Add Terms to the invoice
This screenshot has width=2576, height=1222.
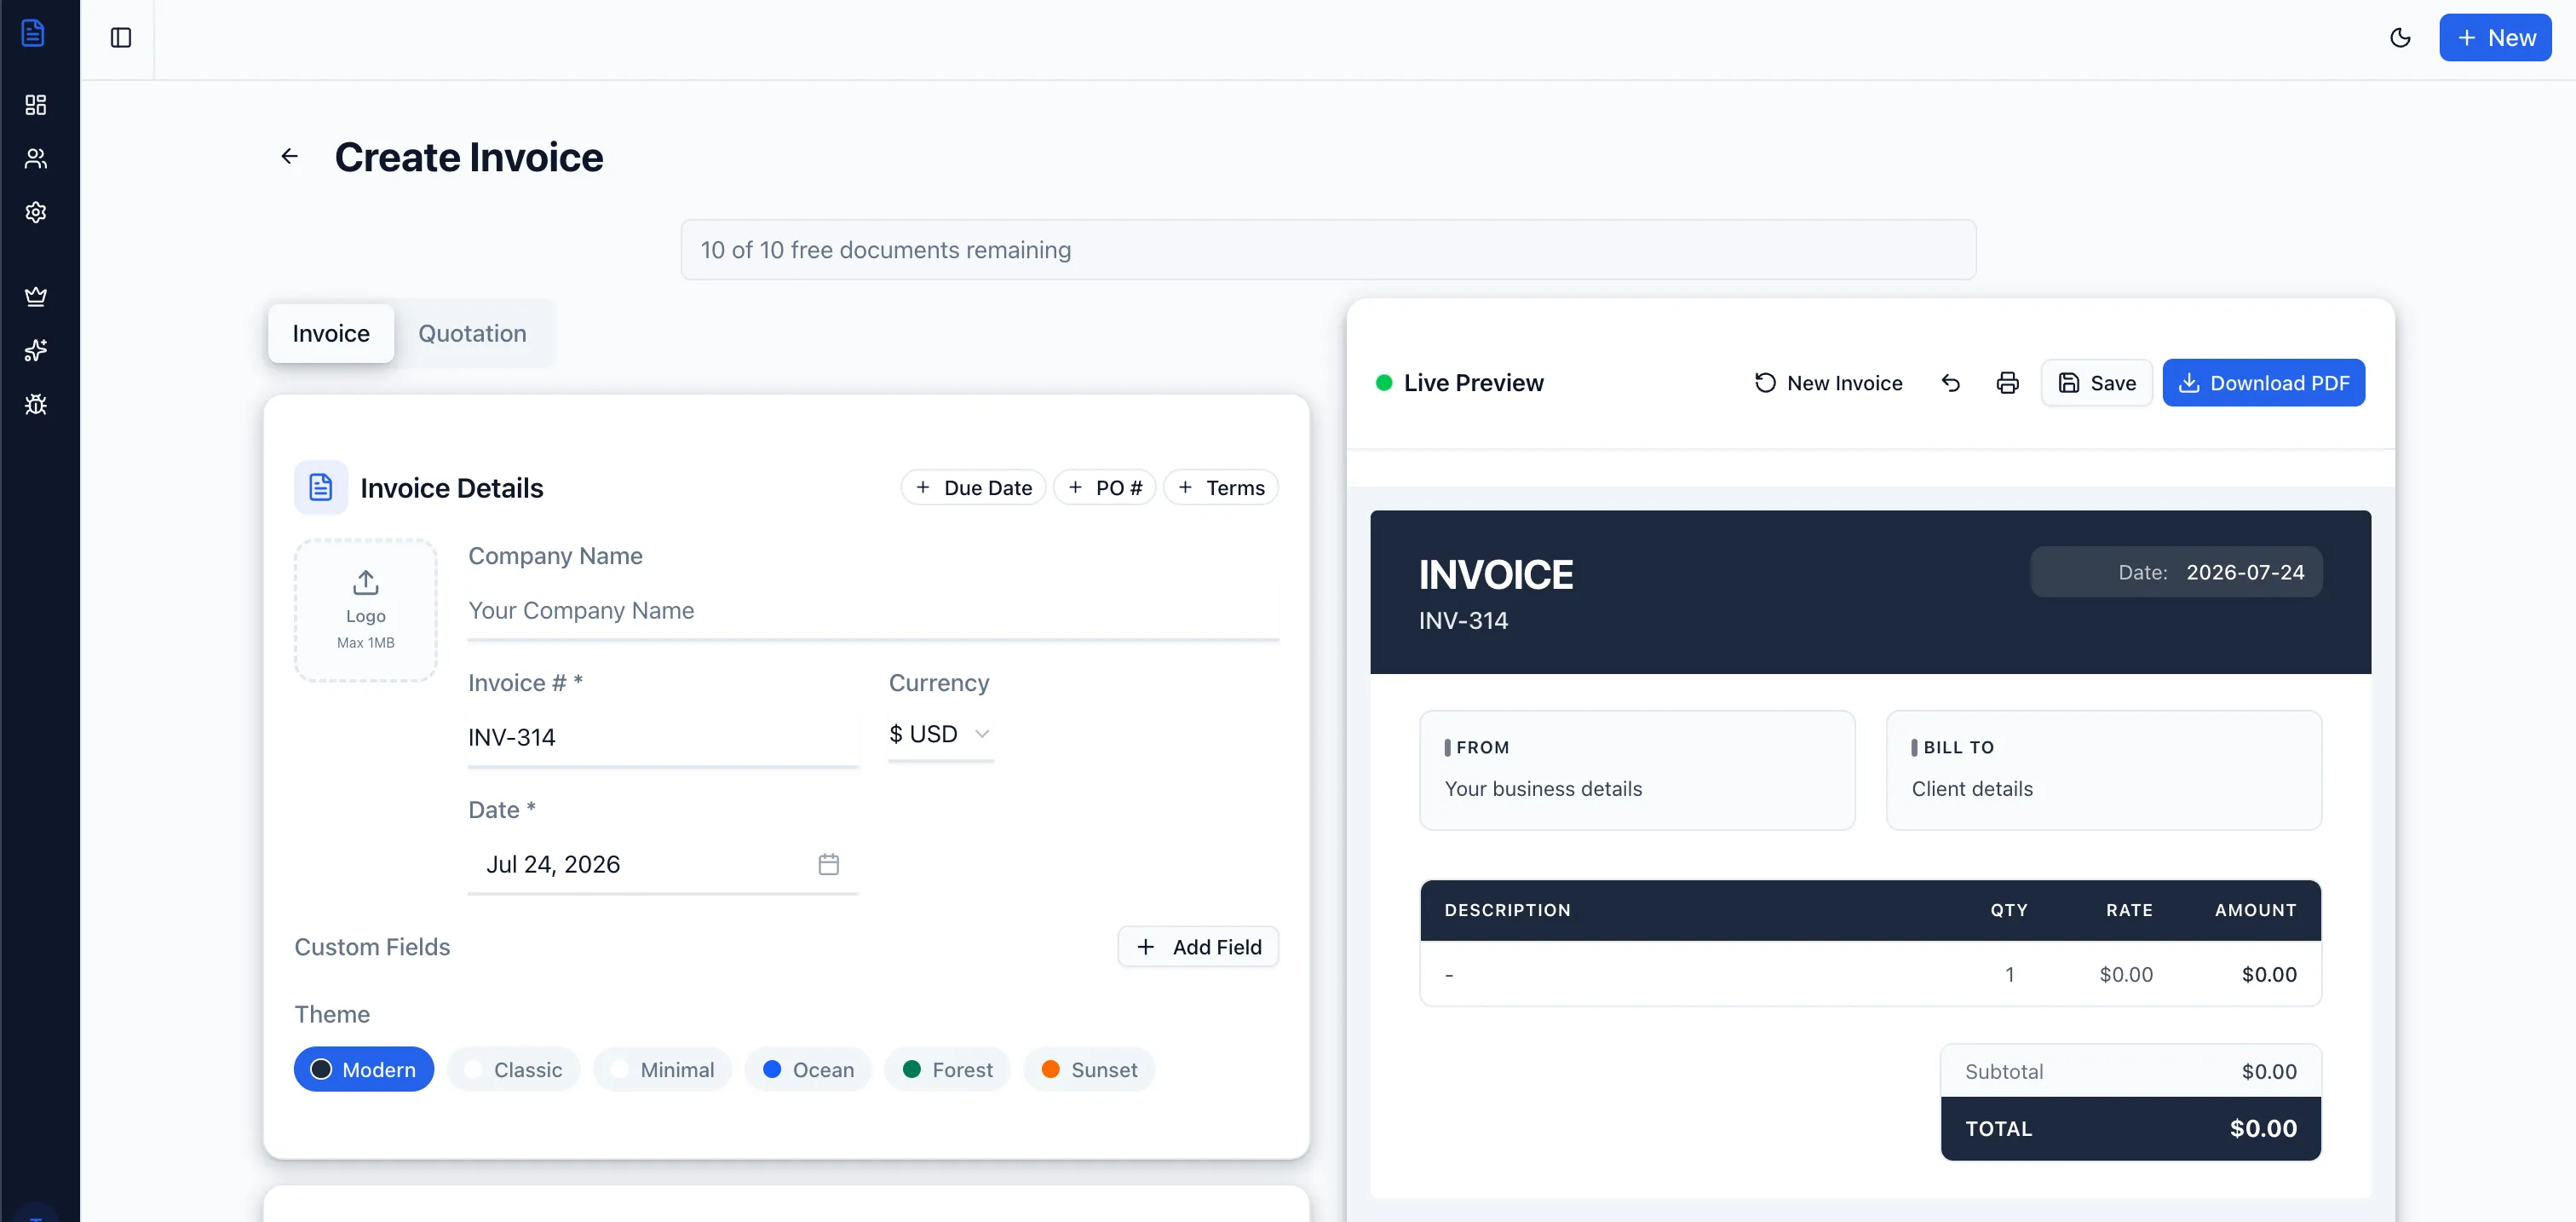[x=1220, y=487]
